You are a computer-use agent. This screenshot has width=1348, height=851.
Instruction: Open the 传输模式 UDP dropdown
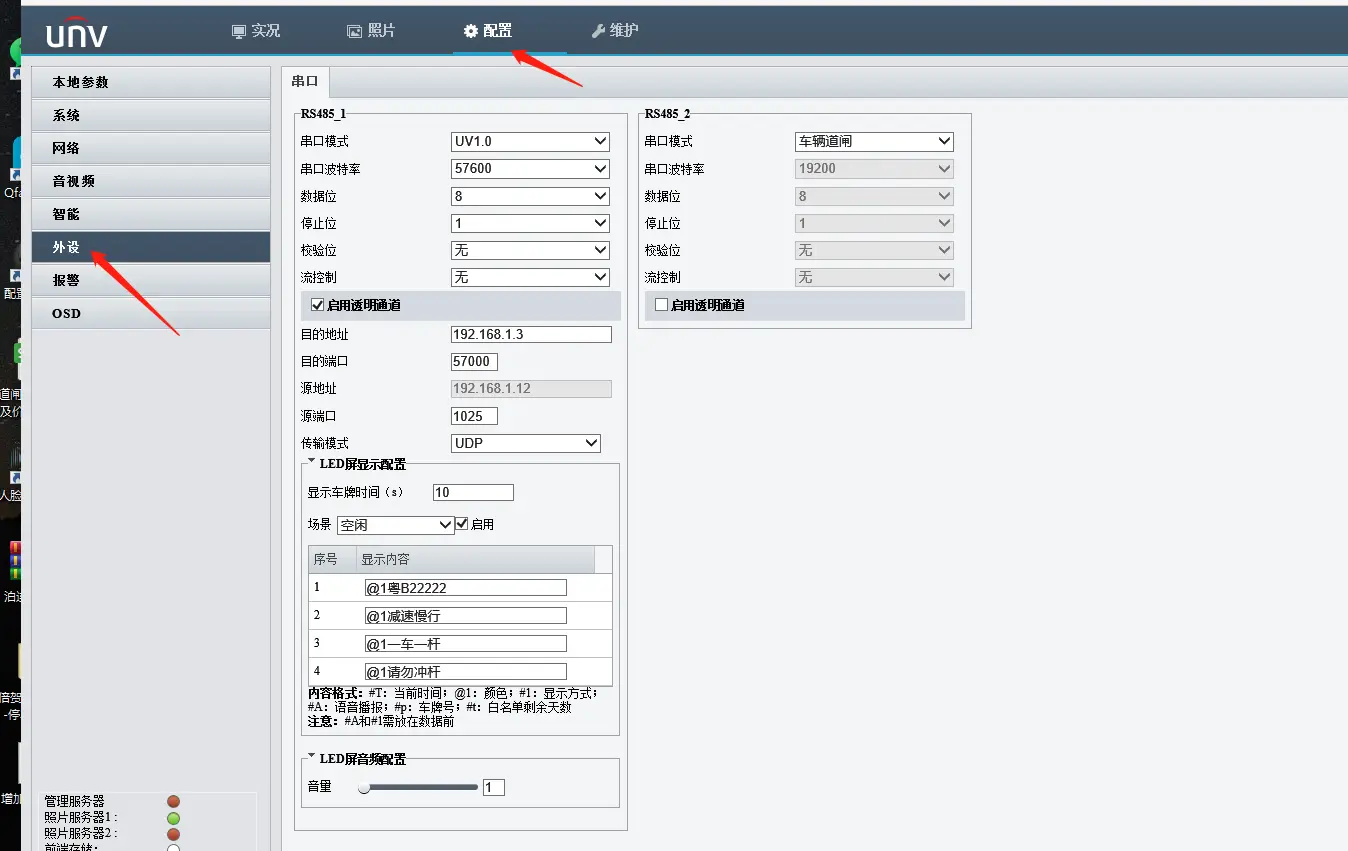pyautogui.click(x=526, y=443)
